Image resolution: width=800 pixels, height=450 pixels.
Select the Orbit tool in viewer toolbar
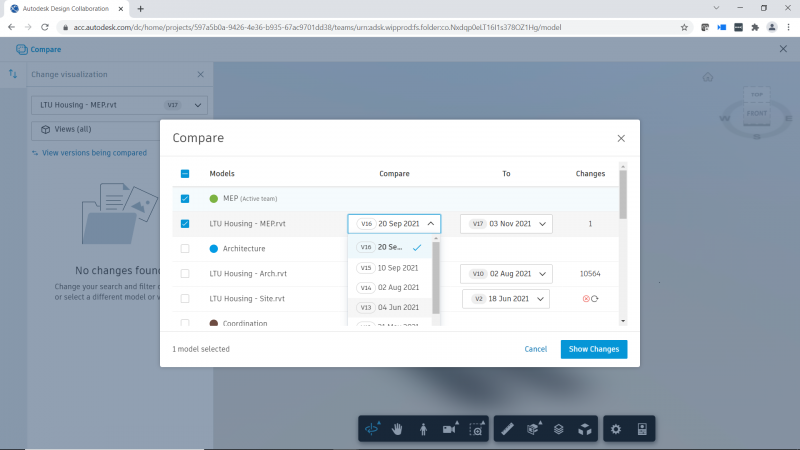tap(372, 429)
